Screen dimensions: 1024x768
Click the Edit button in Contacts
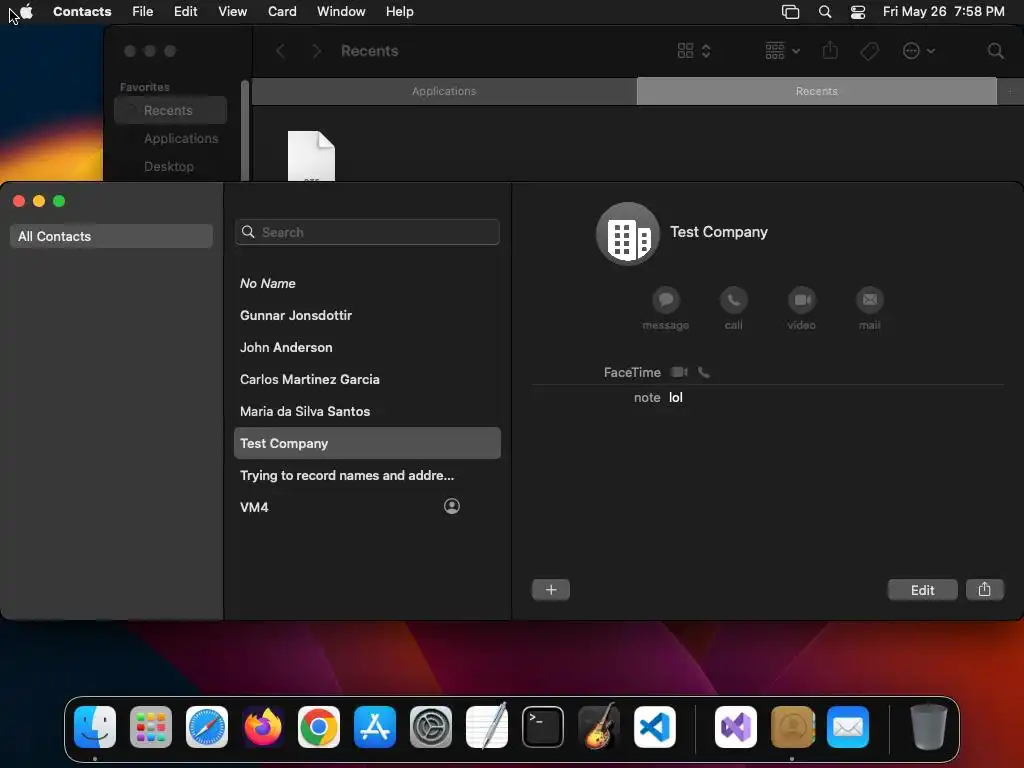tap(922, 590)
